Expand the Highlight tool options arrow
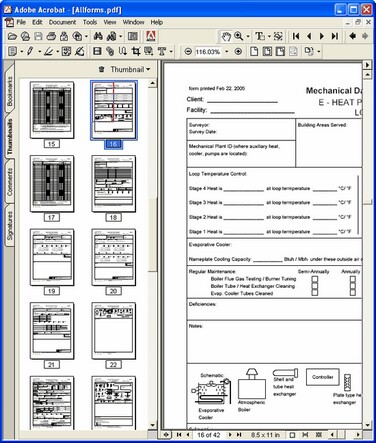The image size is (376, 443). pyautogui.click(x=57, y=52)
